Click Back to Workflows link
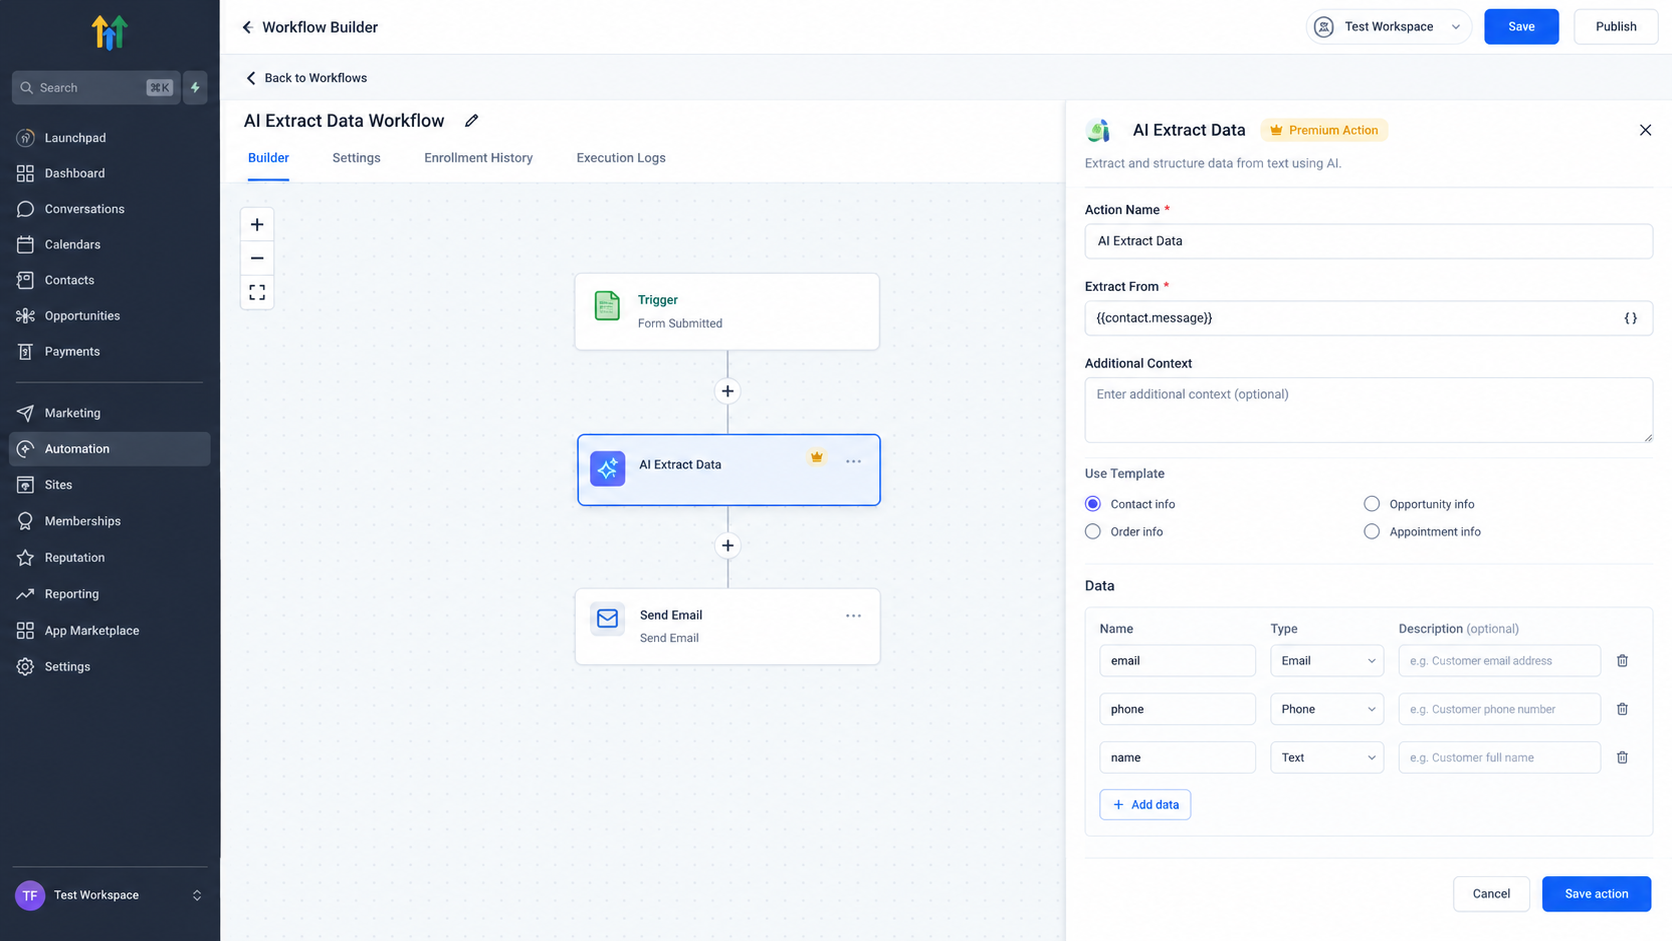This screenshot has height=941, width=1672. [306, 78]
